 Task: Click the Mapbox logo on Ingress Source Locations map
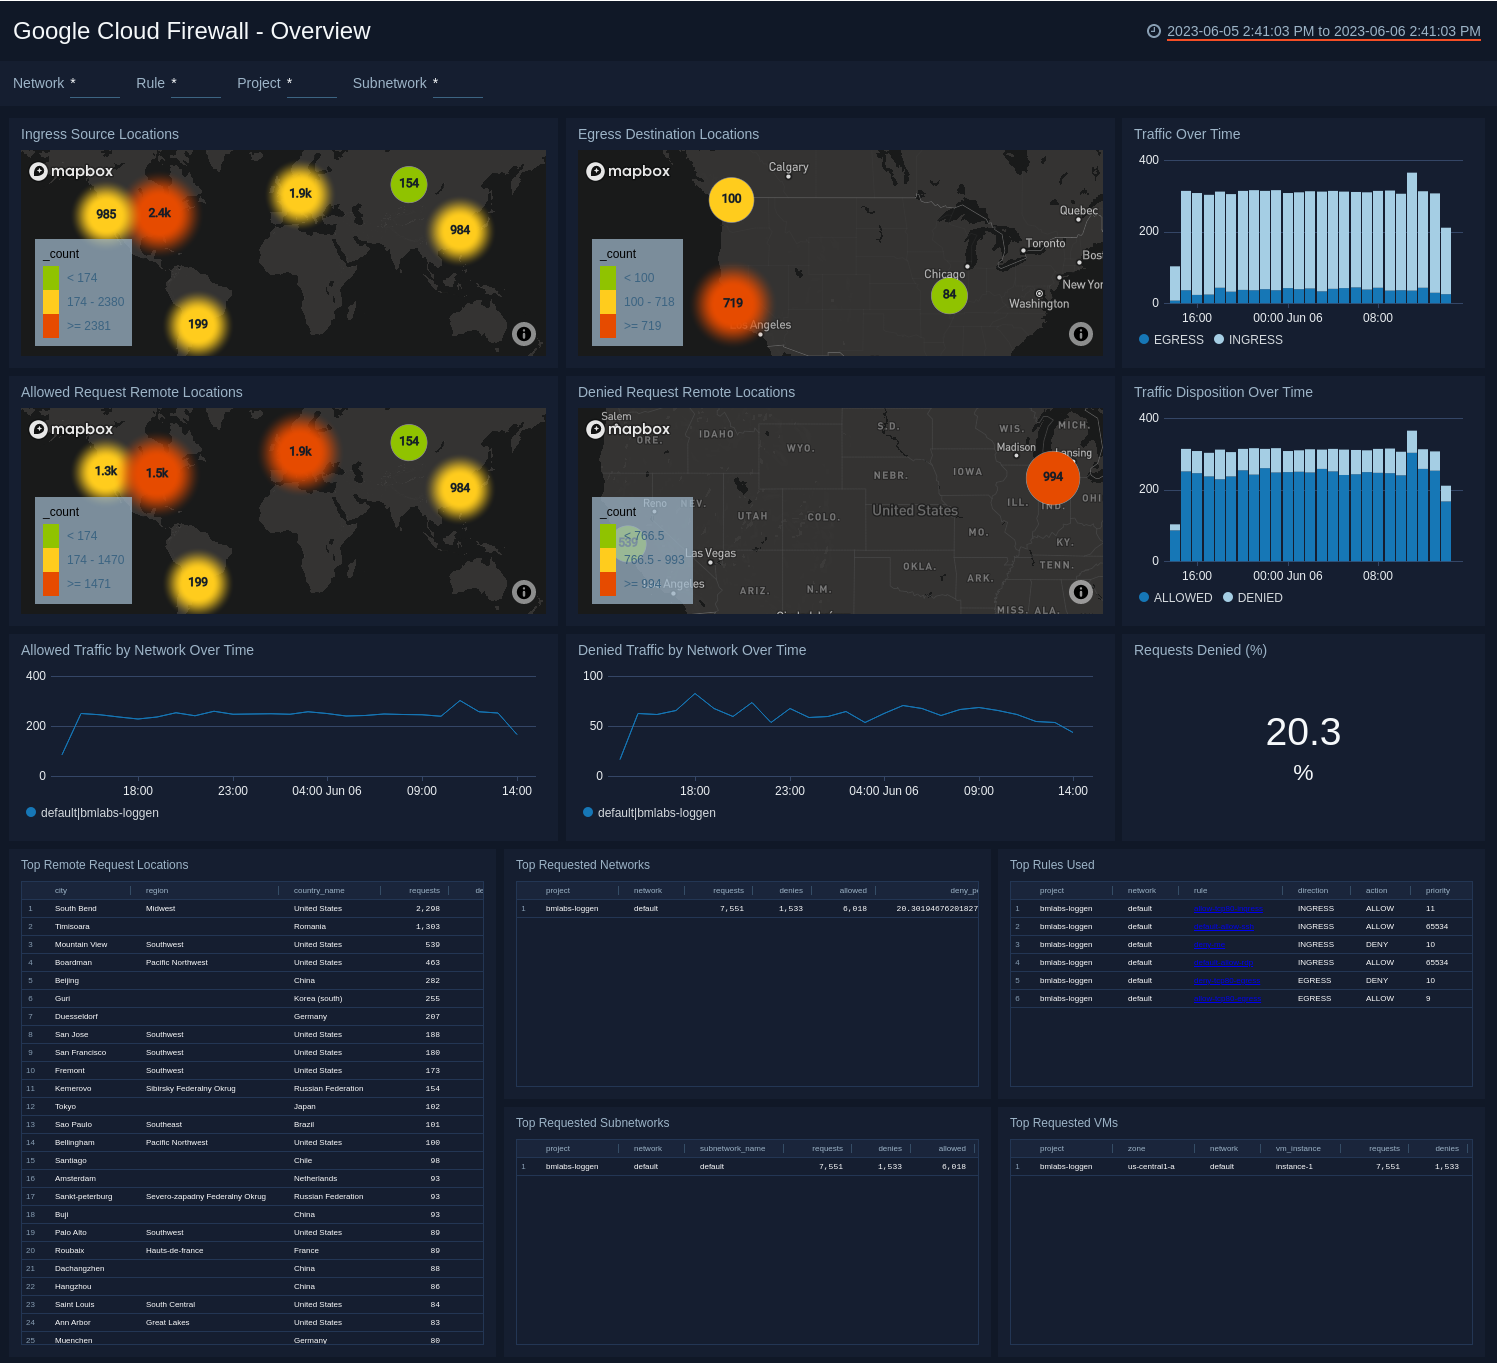71,171
